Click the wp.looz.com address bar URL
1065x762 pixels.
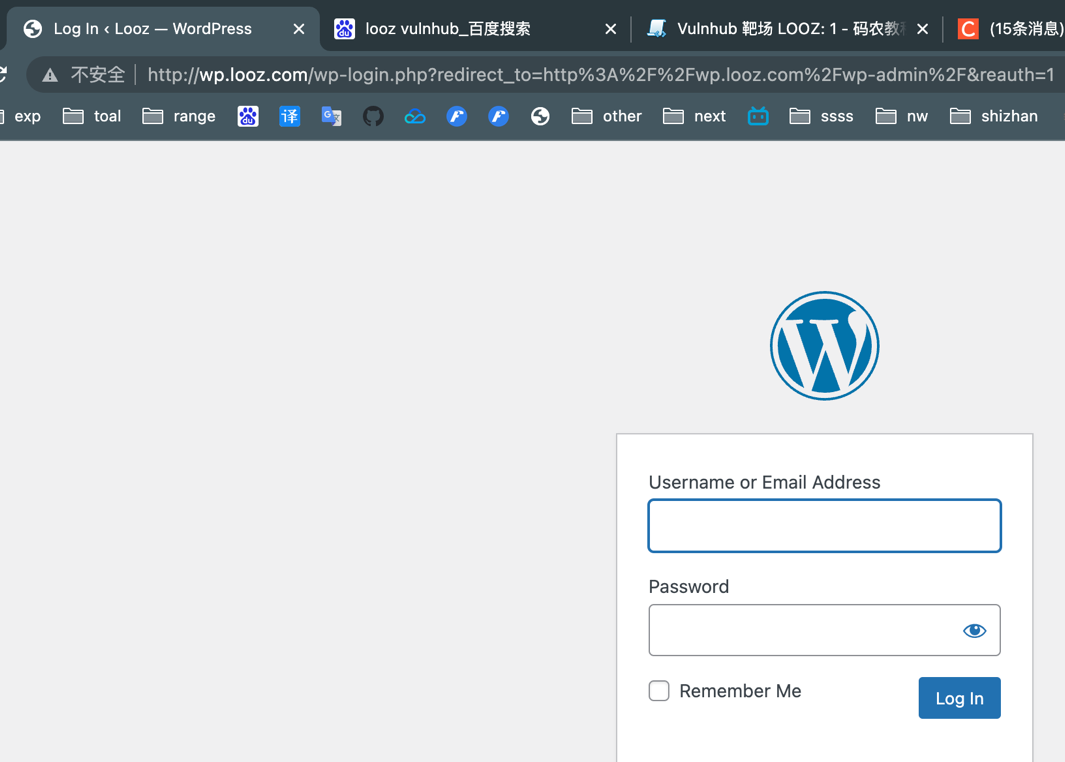pos(600,75)
